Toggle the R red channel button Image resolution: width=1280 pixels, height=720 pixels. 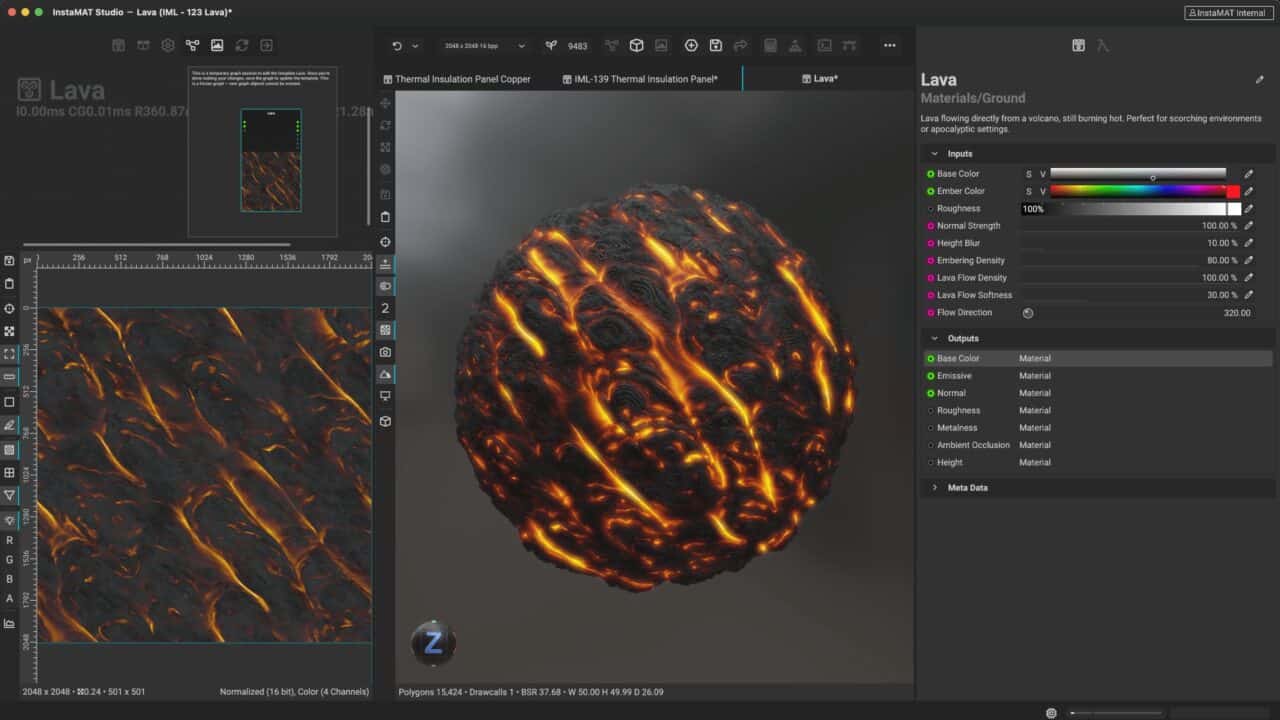(x=10, y=540)
